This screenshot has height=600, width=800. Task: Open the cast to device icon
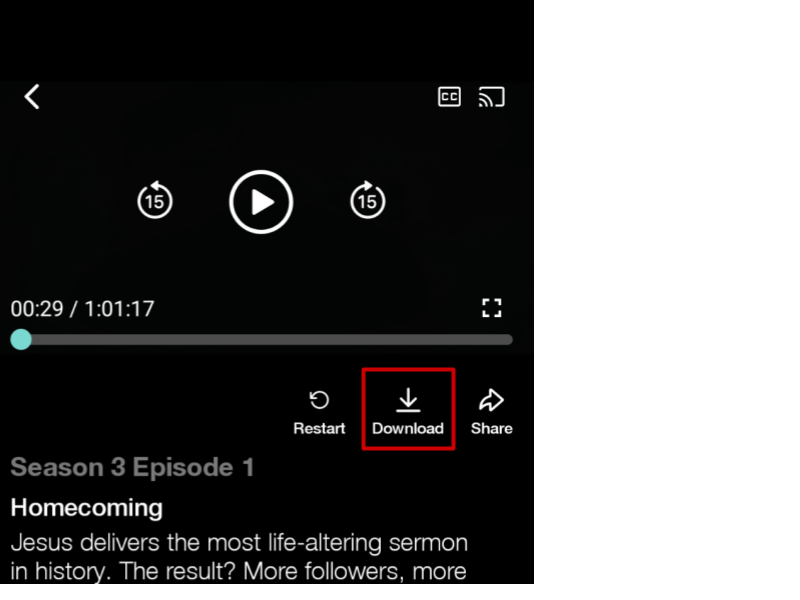pyautogui.click(x=491, y=97)
